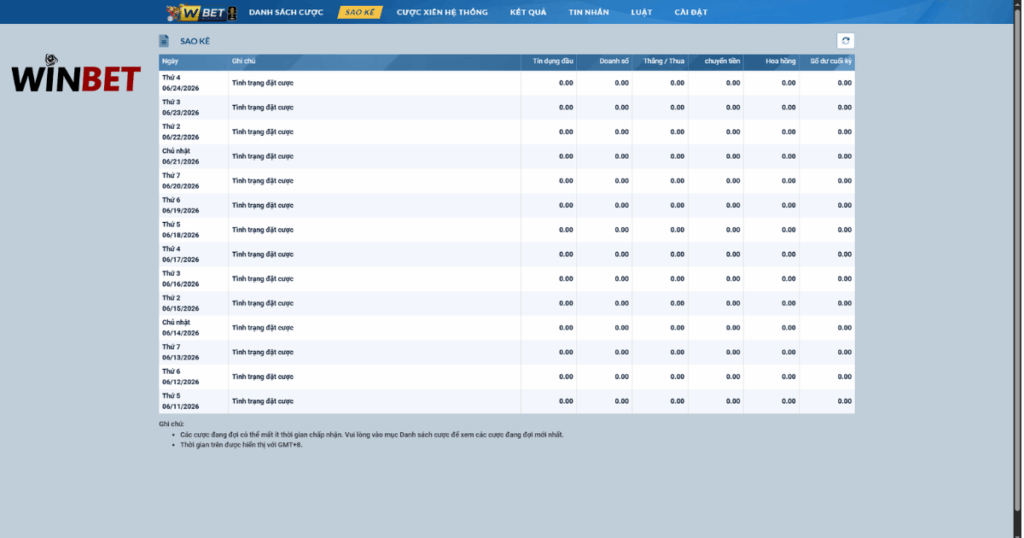Click the statement document icon beside SAO KÊ
1024x538 pixels.
[164, 41]
